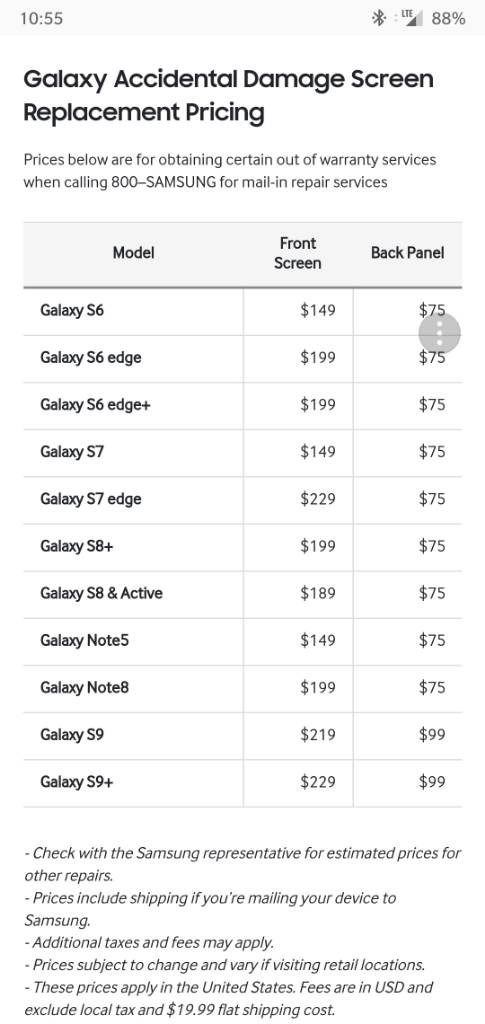Tap the $219 front screen price for S9

coord(318,735)
